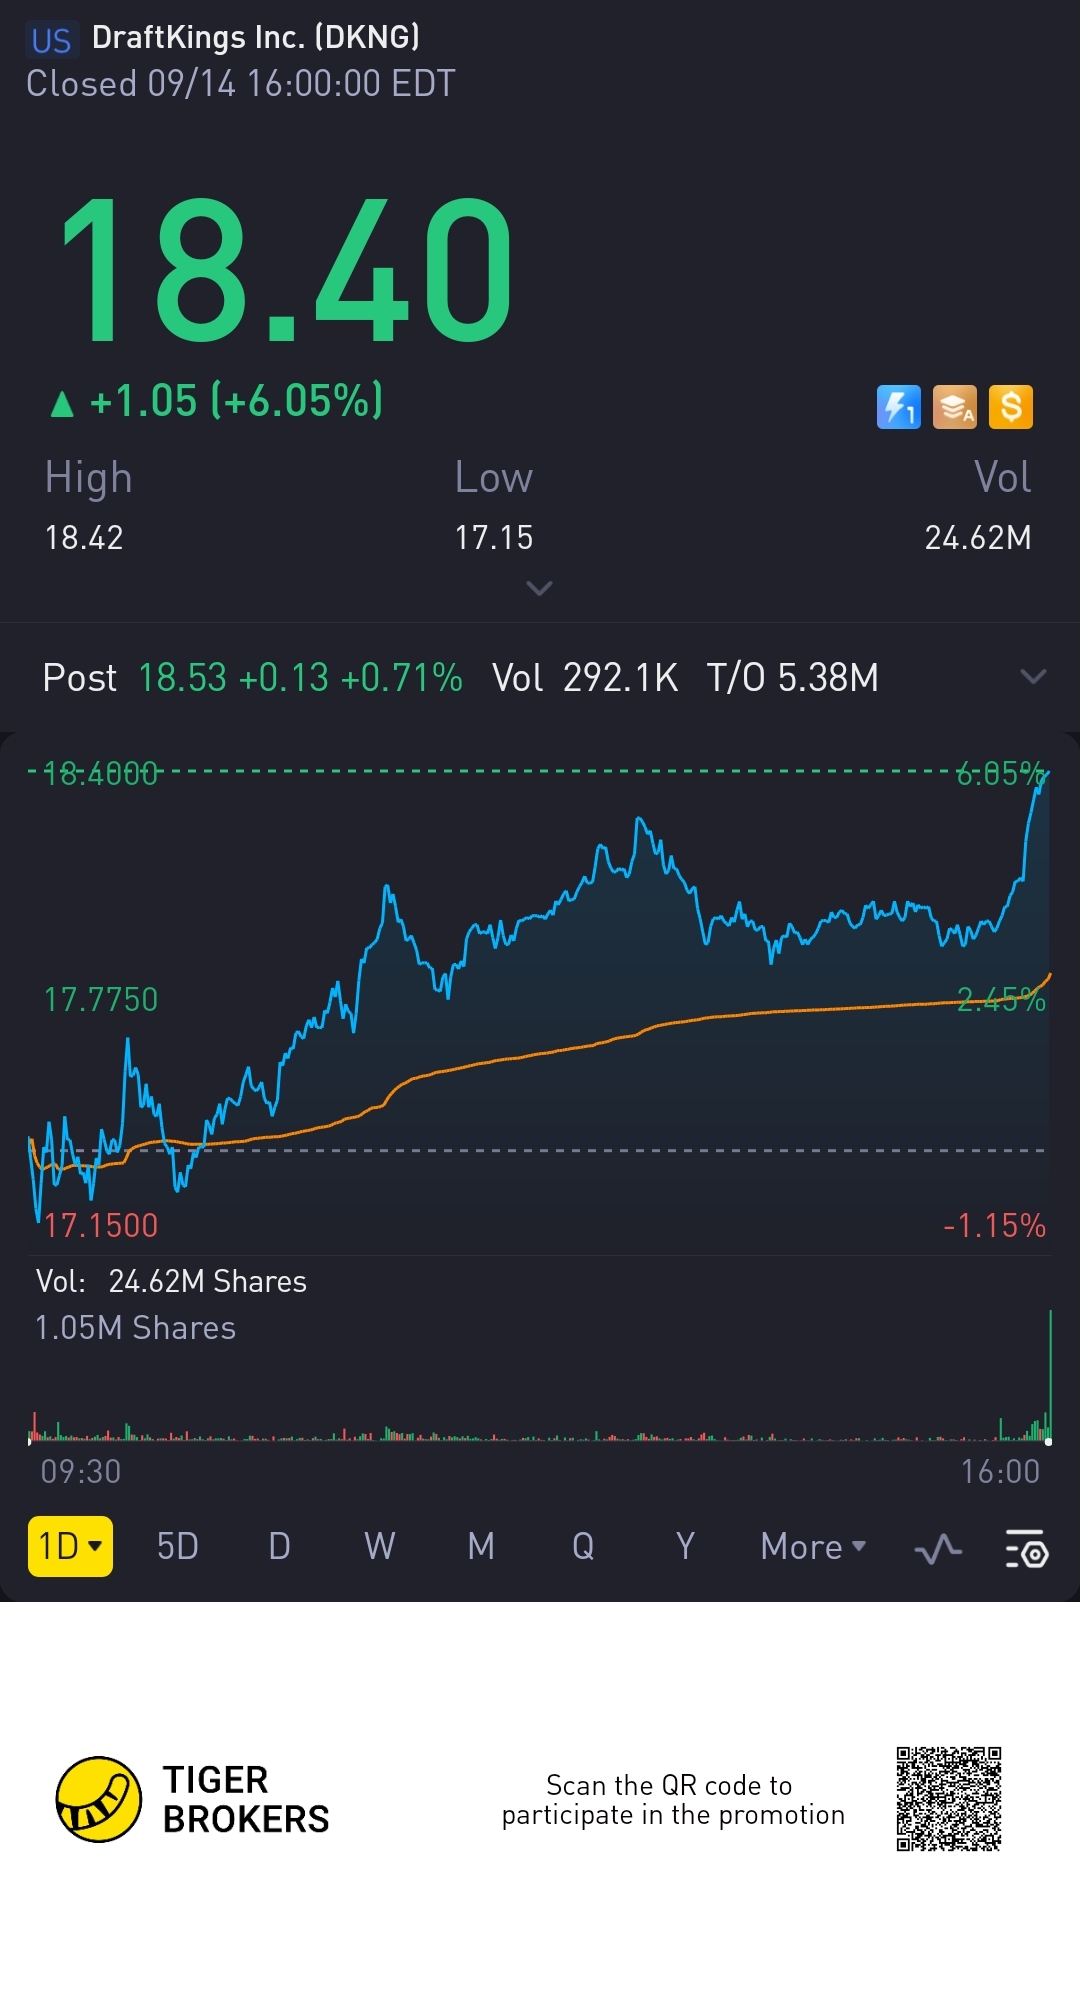Tap the Tiger Brokers logo

pyautogui.click(x=99, y=1799)
